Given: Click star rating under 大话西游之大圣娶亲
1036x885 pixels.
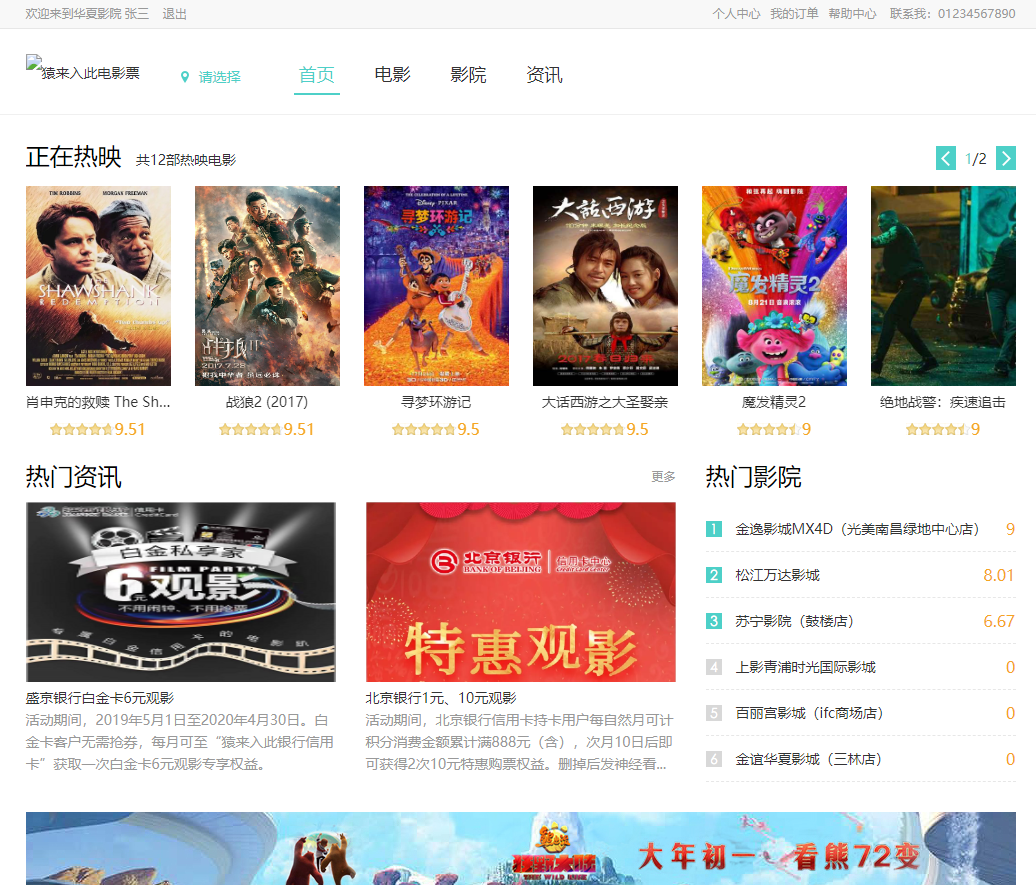Looking at the screenshot, I should [593, 430].
